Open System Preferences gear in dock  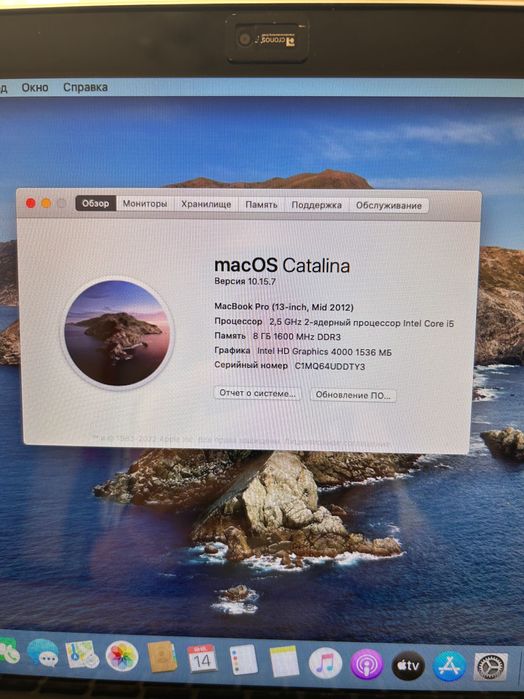click(x=491, y=667)
